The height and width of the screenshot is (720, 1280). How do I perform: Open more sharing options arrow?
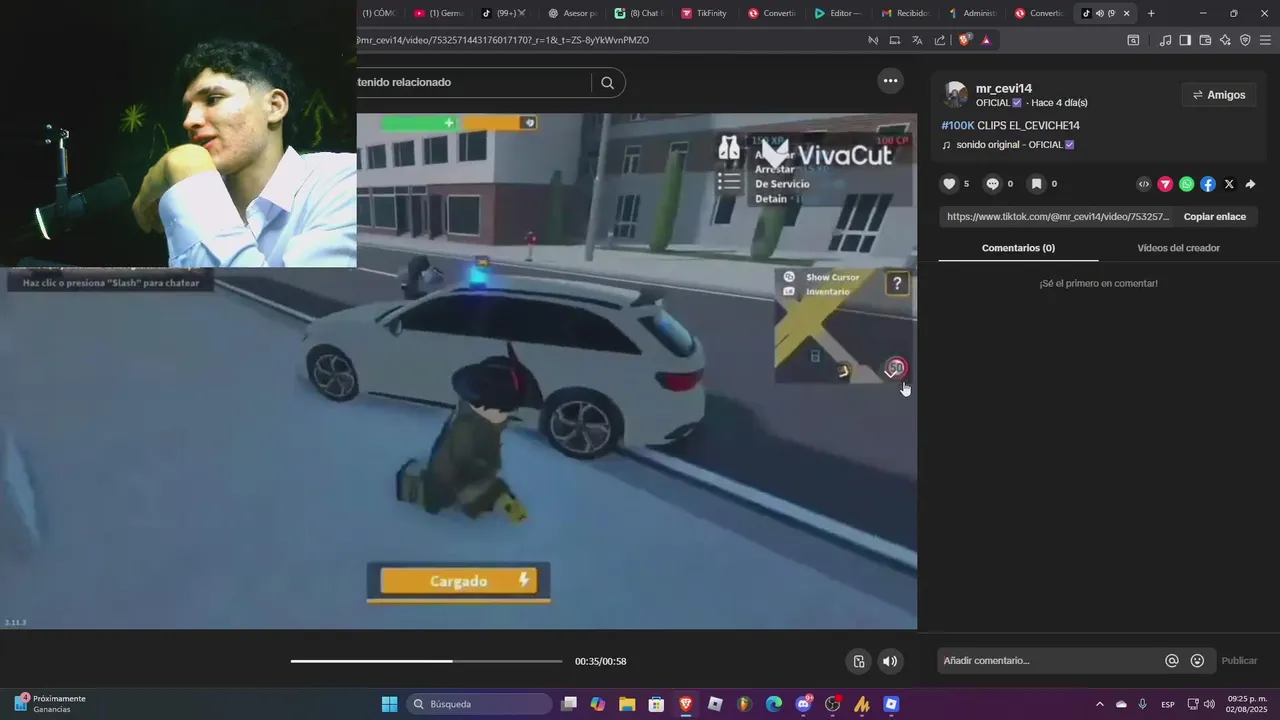1250,184
